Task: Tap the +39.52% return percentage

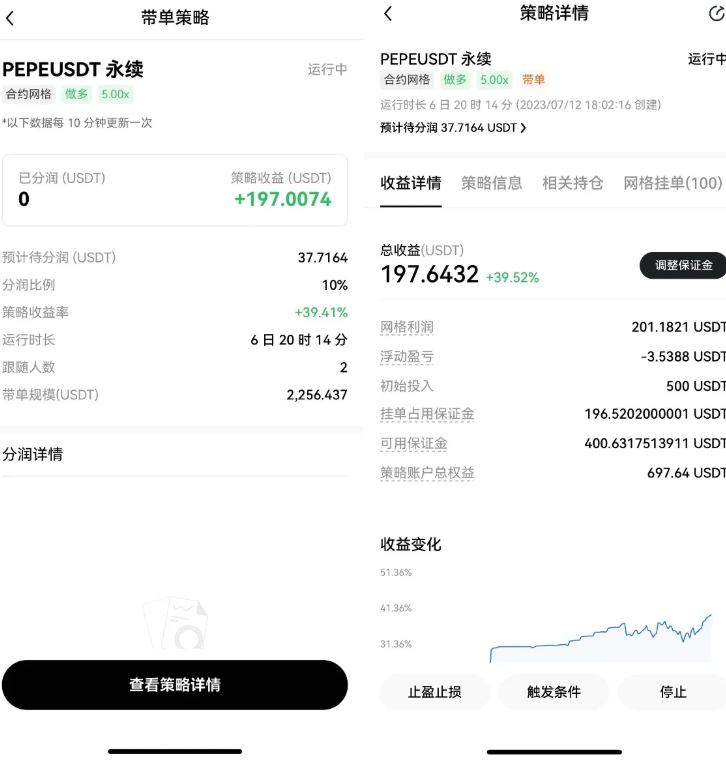Action: tap(512, 277)
